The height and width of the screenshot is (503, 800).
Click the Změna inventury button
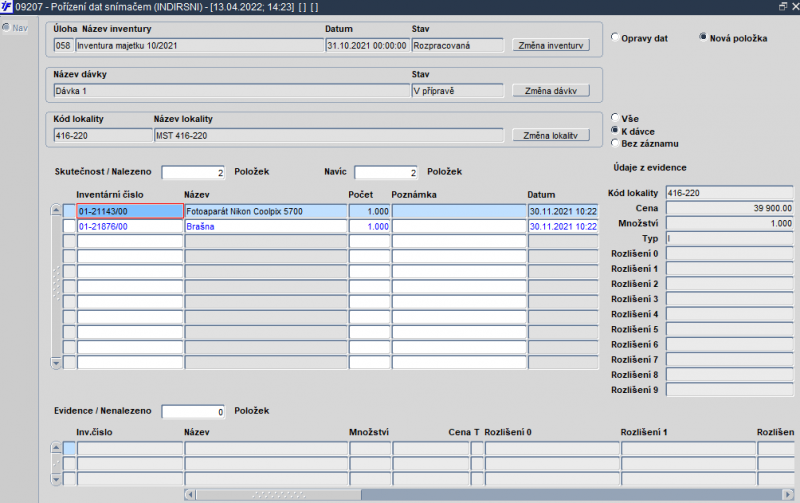[551, 45]
